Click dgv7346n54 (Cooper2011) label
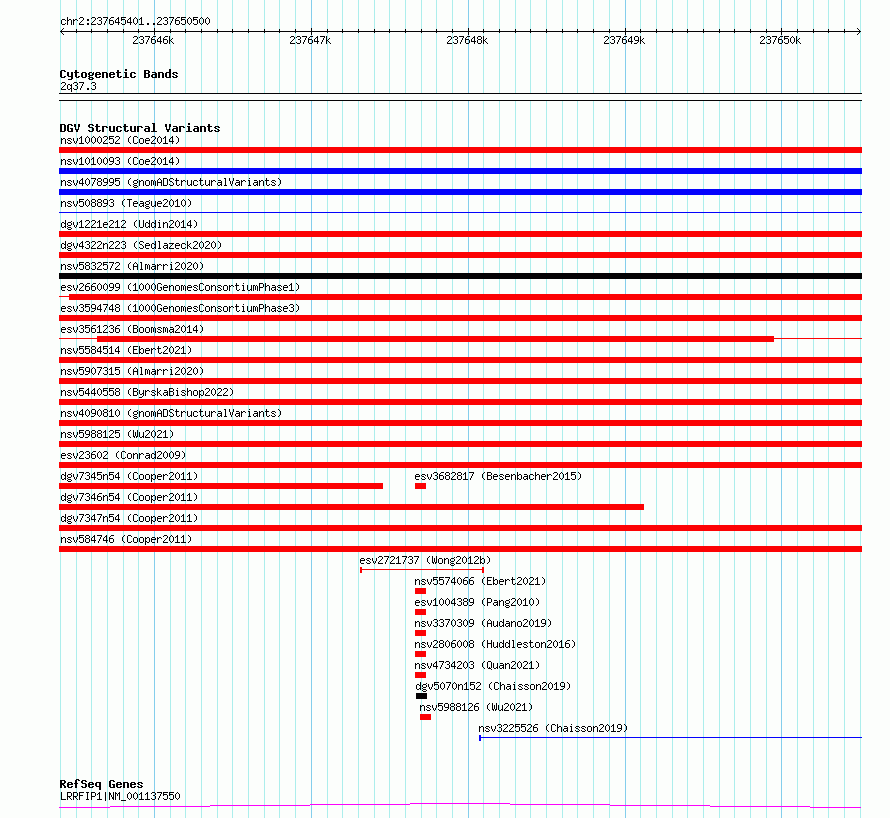 pyautogui.click(x=129, y=497)
